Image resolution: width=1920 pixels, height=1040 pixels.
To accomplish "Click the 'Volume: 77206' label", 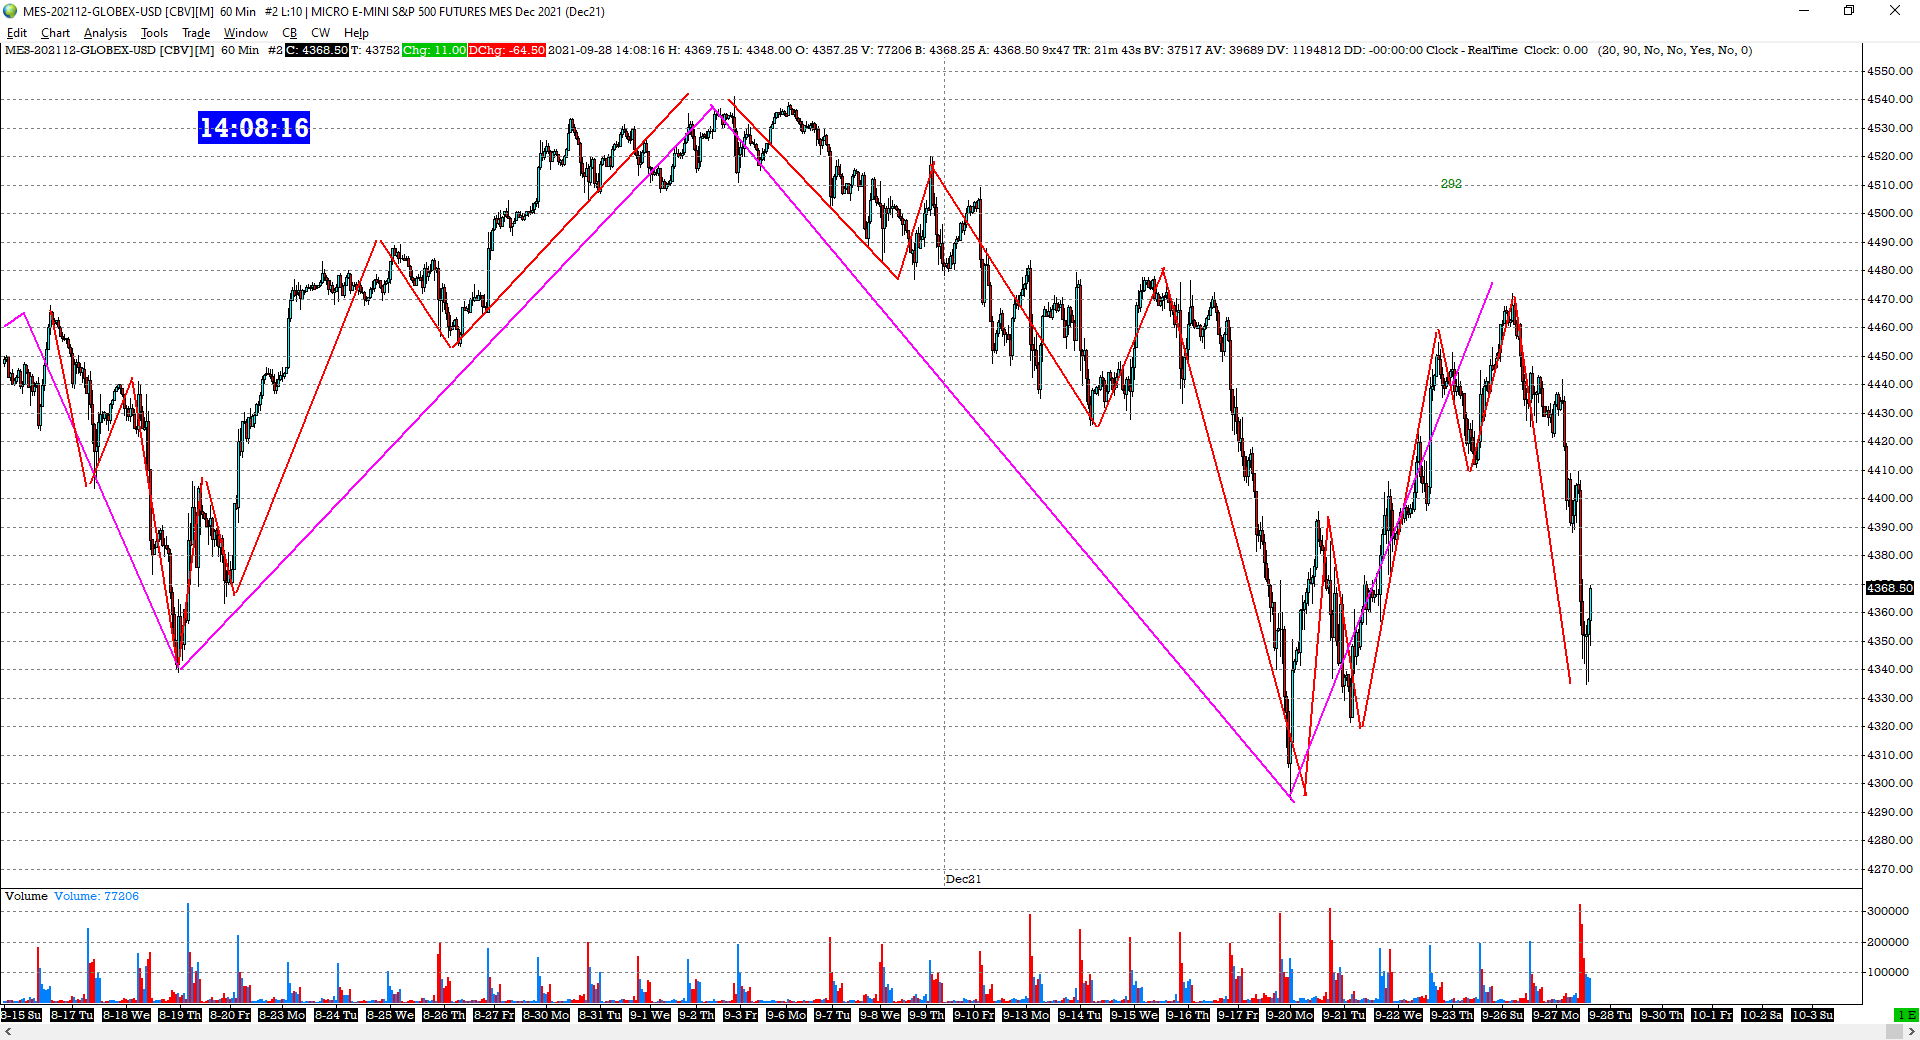I will tap(96, 896).
